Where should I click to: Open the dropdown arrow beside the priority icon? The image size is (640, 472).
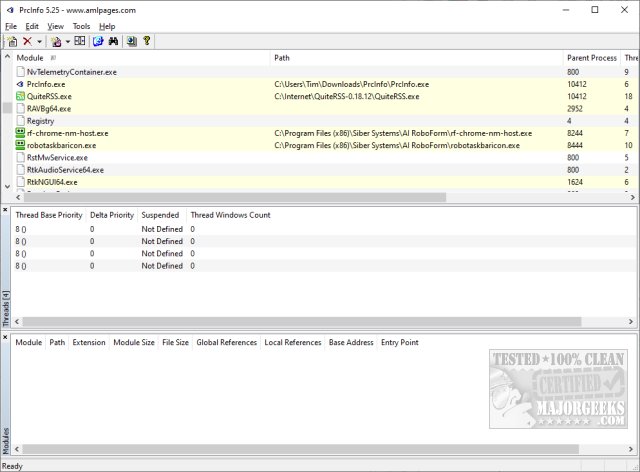(68, 42)
